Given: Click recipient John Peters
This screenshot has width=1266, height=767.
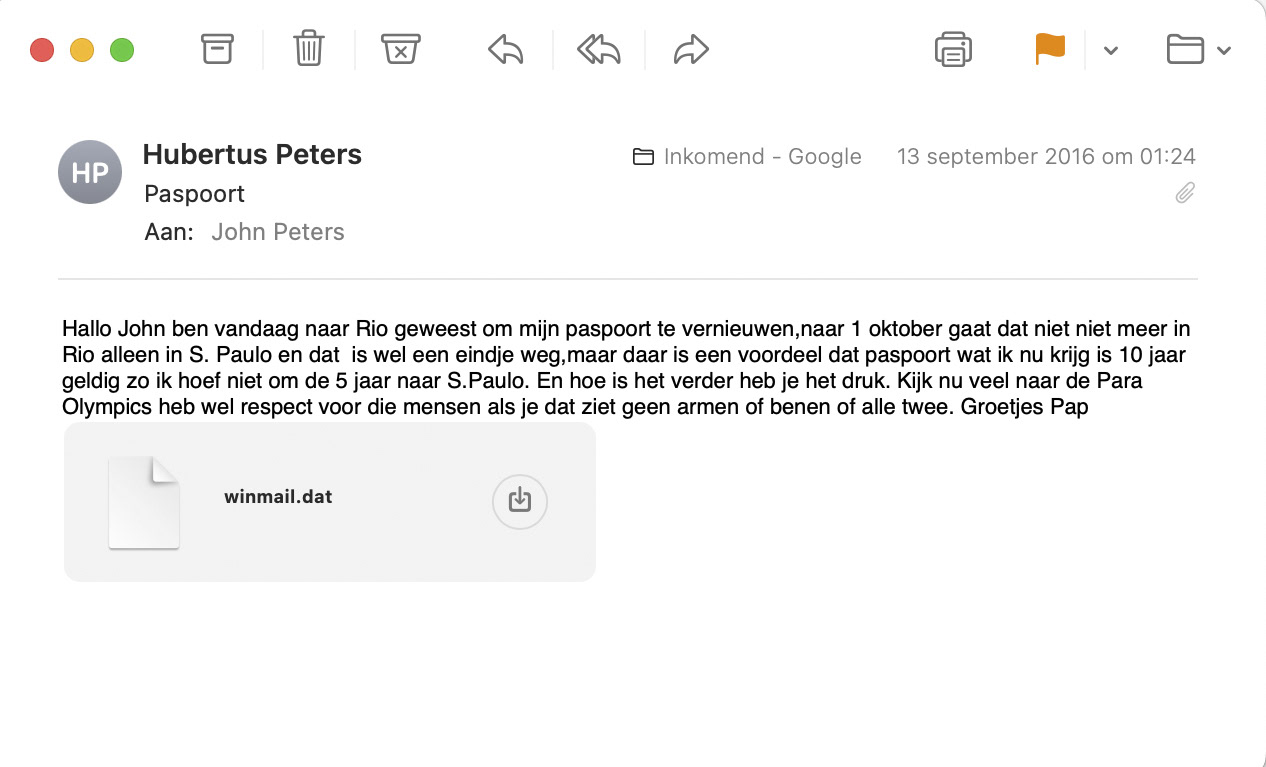Looking at the screenshot, I should (x=278, y=232).
